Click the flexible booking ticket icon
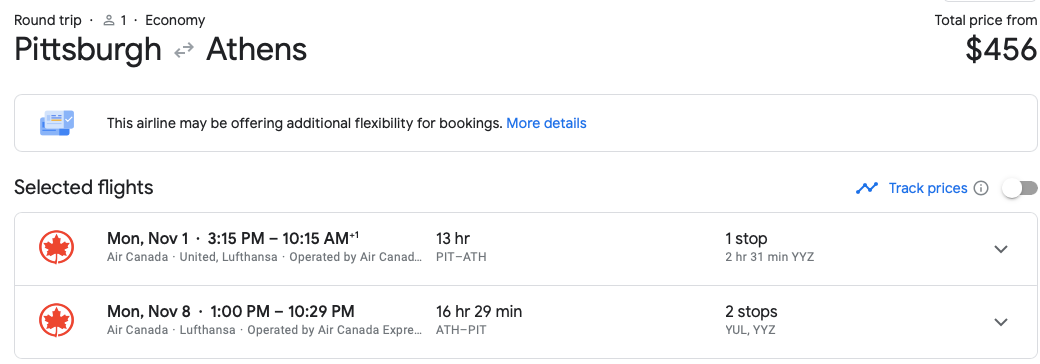This screenshot has width=1040, height=364. [57, 123]
